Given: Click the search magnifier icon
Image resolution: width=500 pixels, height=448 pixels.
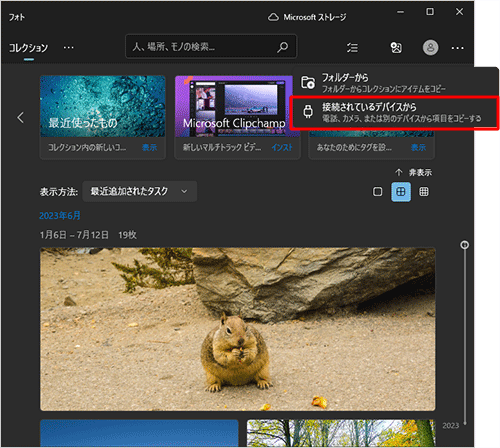Looking at the screenshot, I should (282, 47).
